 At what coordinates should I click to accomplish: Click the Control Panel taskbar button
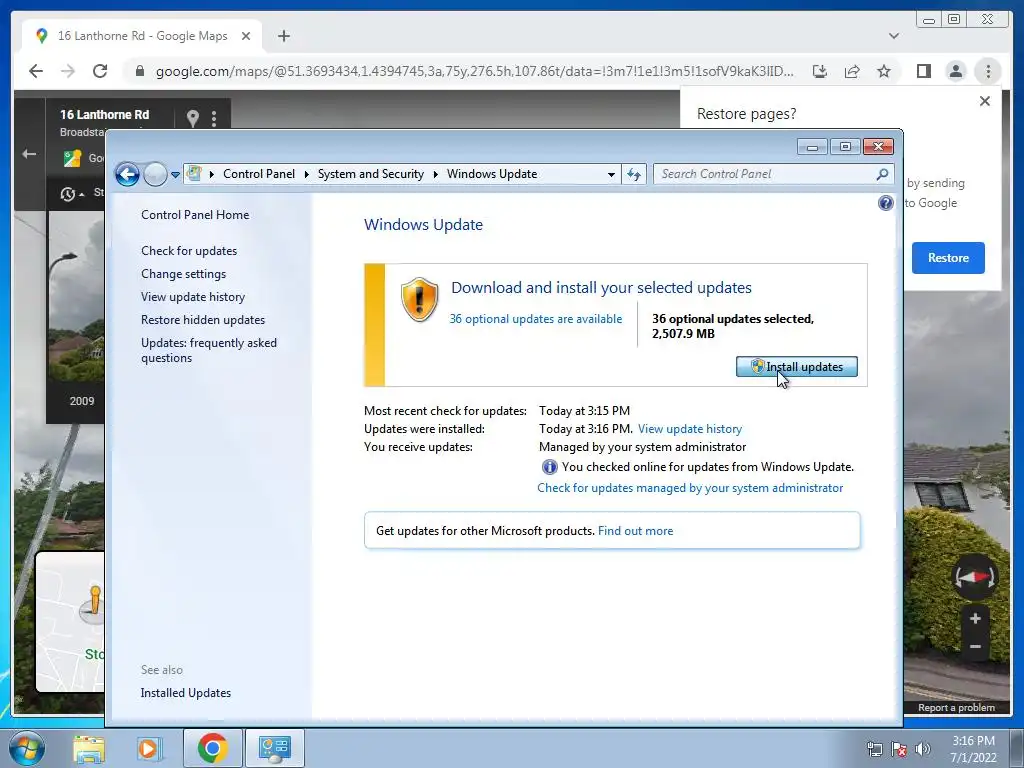pyautogui.click(x=274, y=748)
